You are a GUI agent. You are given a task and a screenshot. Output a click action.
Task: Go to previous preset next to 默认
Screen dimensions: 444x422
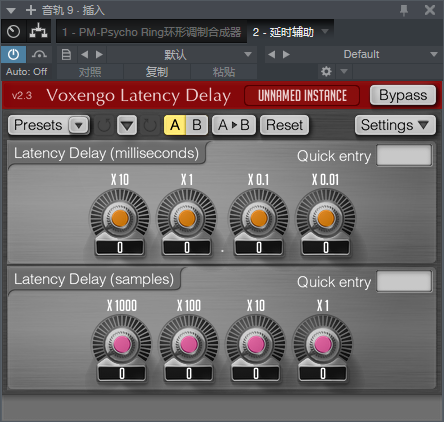click(85, 54)
